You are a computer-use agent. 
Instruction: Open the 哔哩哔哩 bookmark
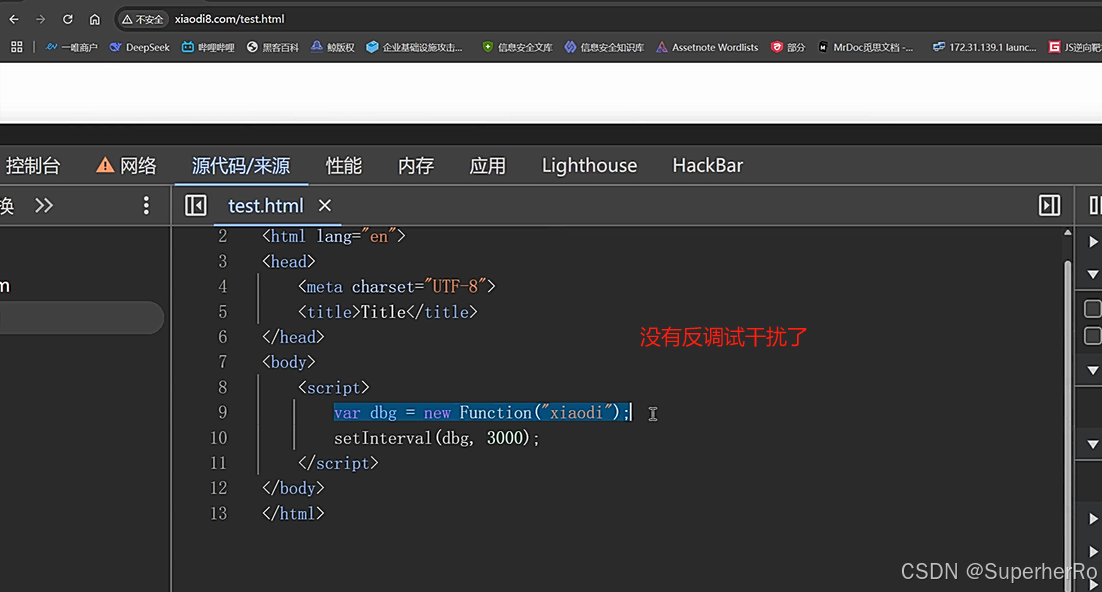(208, 47)
